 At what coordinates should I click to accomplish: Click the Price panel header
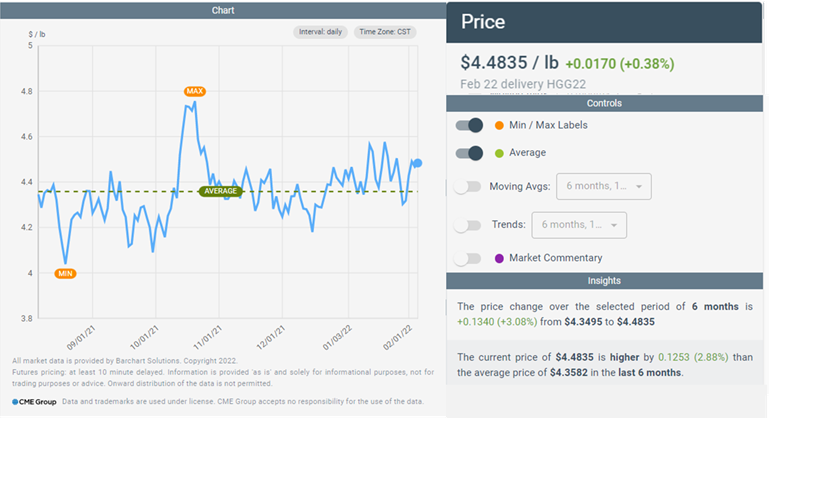(604, 22)
